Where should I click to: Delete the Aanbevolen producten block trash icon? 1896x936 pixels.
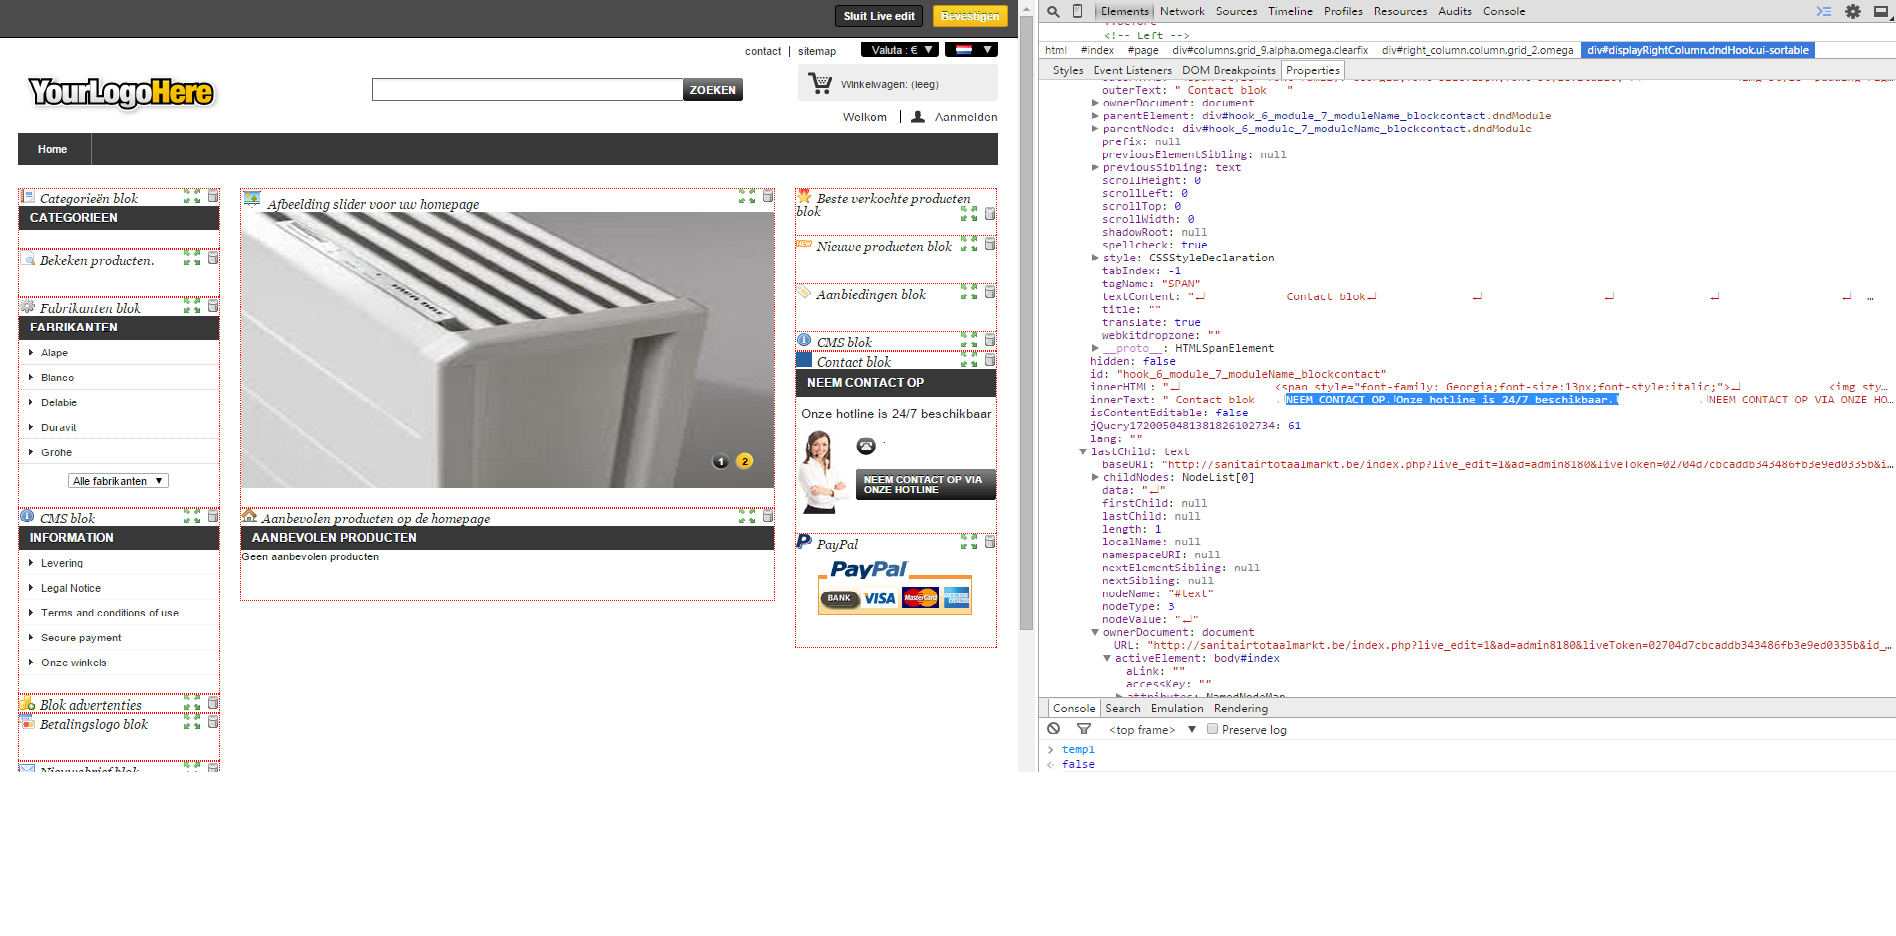(x=768, y=517)
